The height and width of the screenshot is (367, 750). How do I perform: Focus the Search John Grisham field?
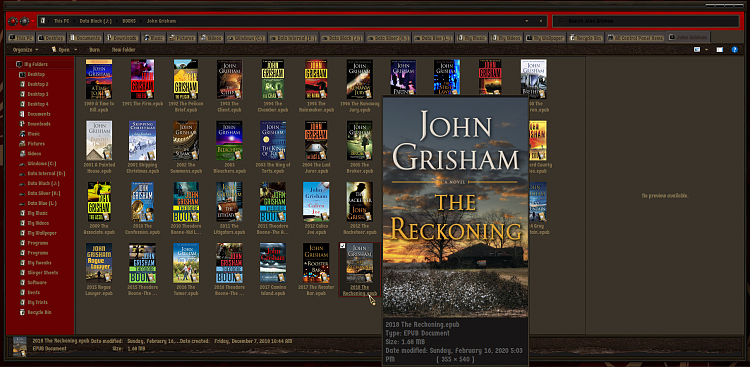click(646, 21)
